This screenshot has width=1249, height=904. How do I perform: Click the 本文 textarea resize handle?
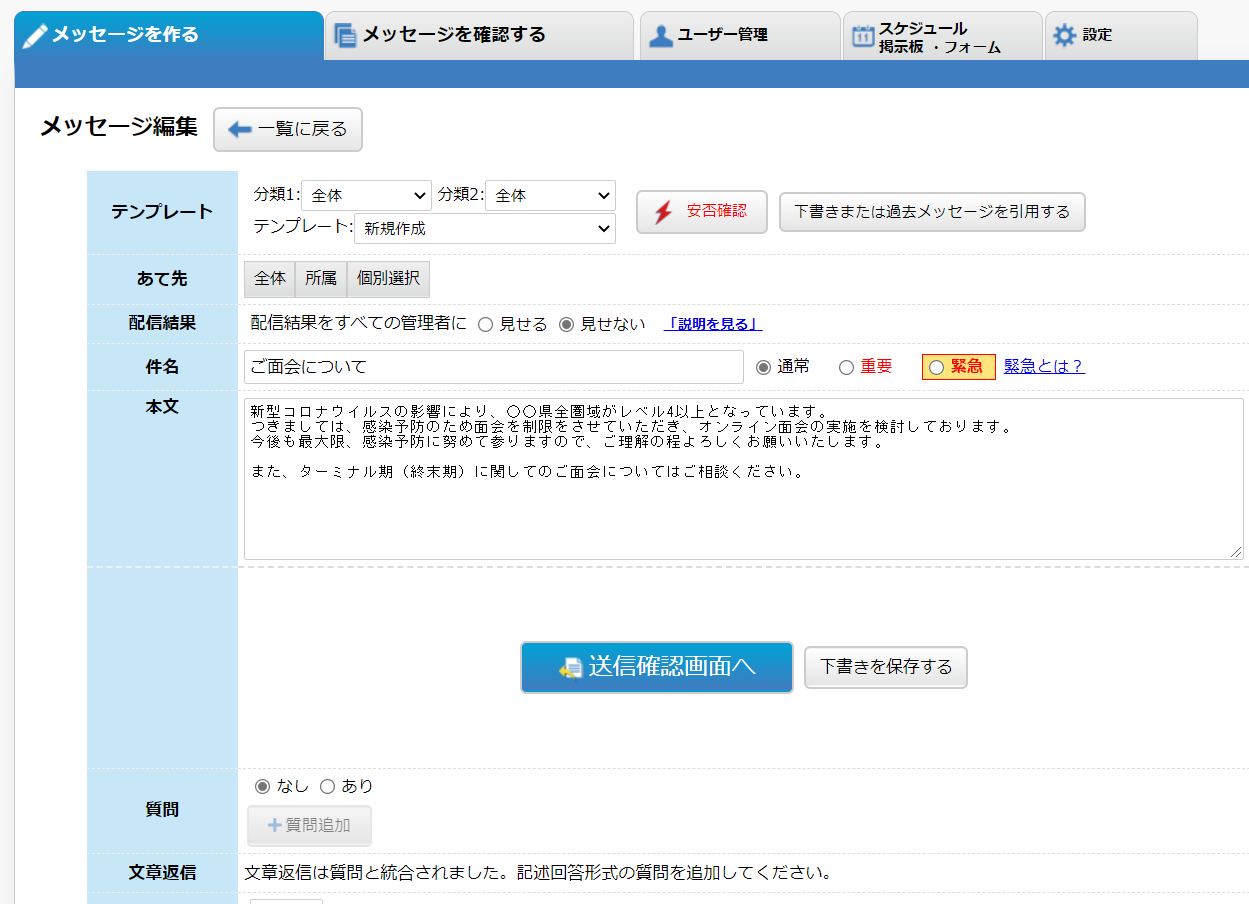pos(1236,552)
